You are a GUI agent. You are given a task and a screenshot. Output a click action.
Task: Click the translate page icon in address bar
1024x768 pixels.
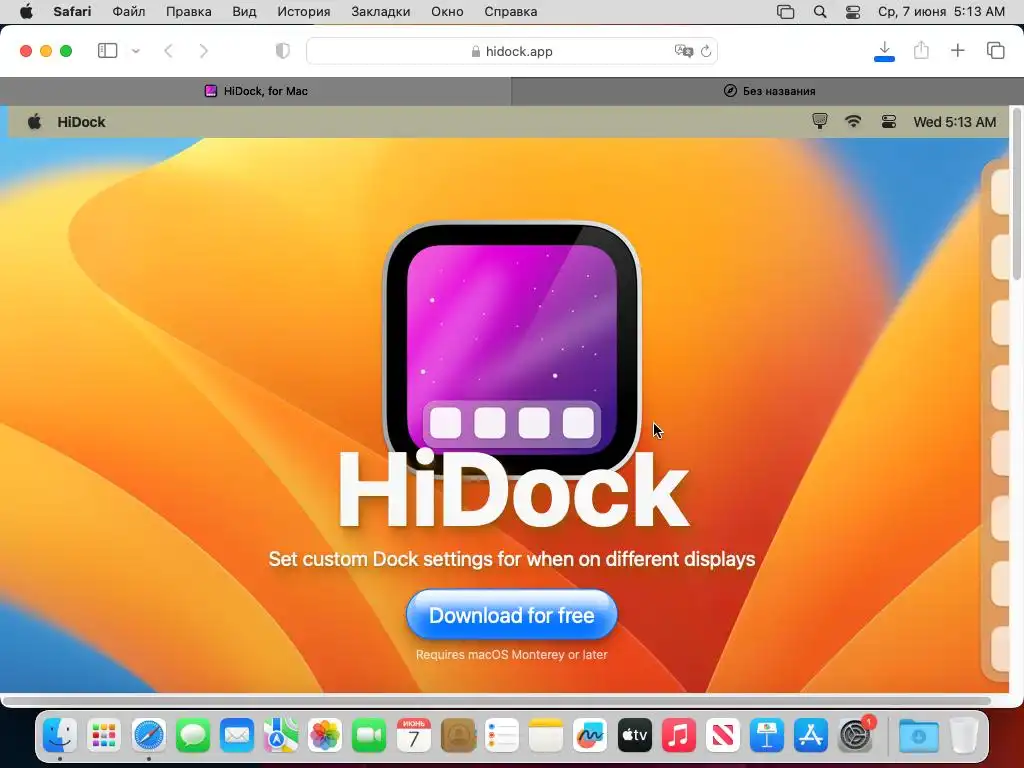tap(683, 51)
